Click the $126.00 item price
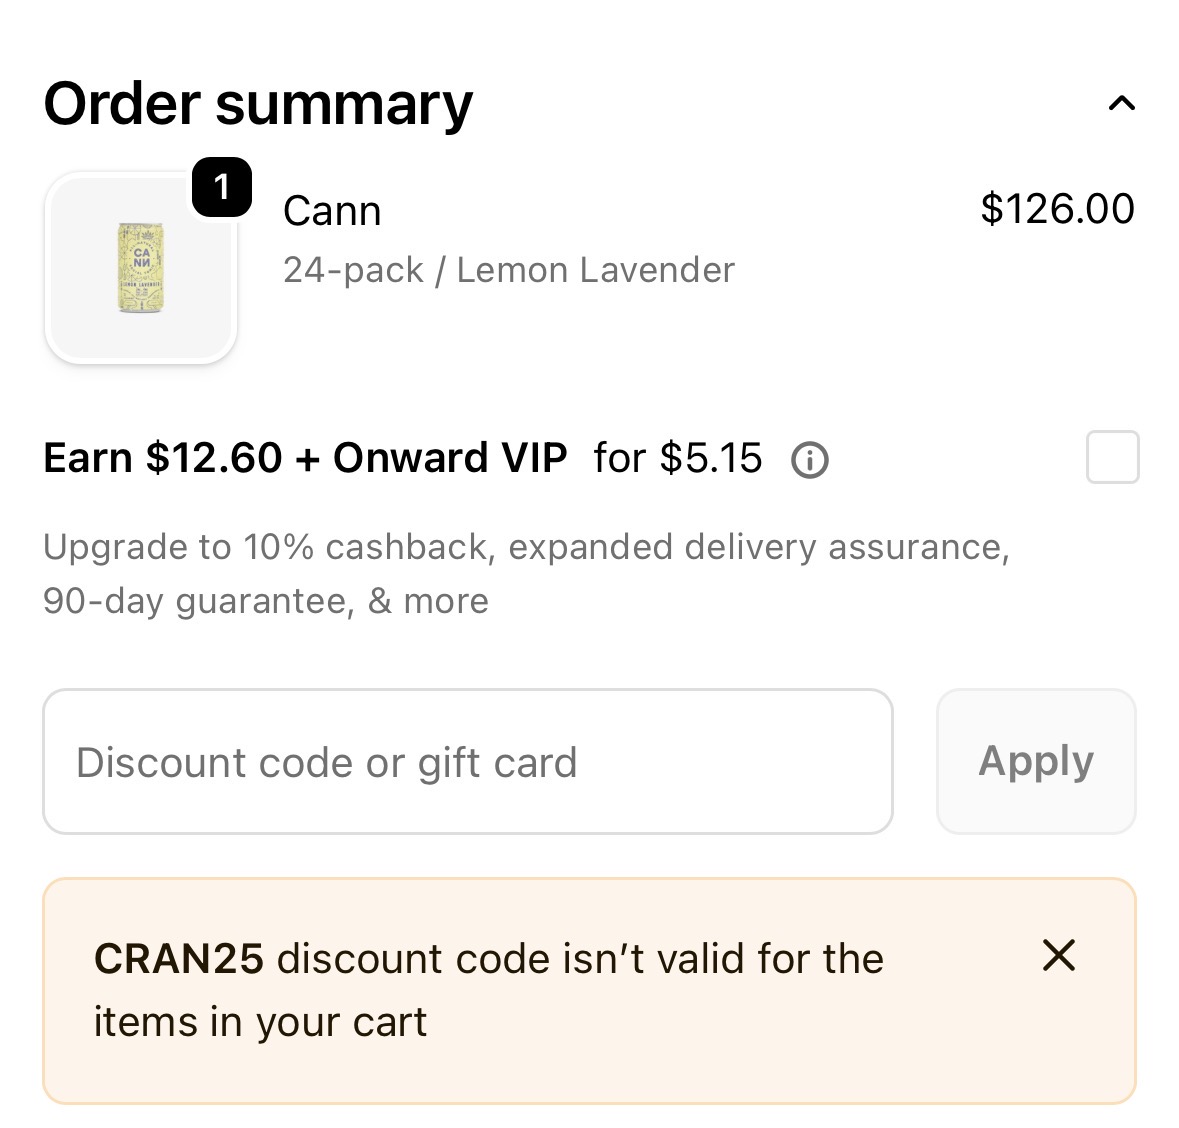This screenshot has height=1128, width=1179. pos(1057,208)
